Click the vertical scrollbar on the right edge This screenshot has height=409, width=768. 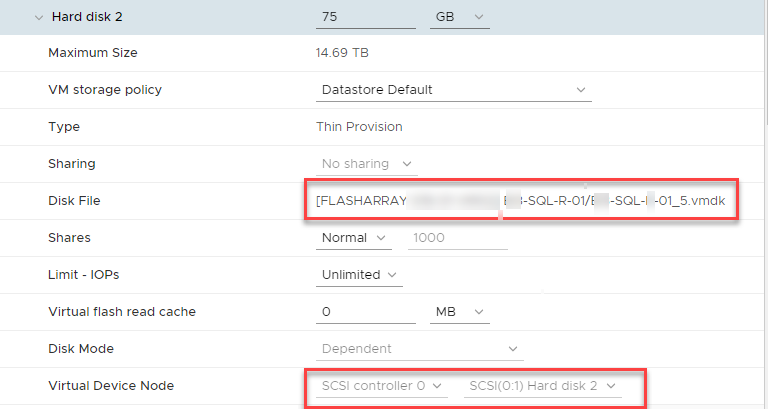pos(766,64)
